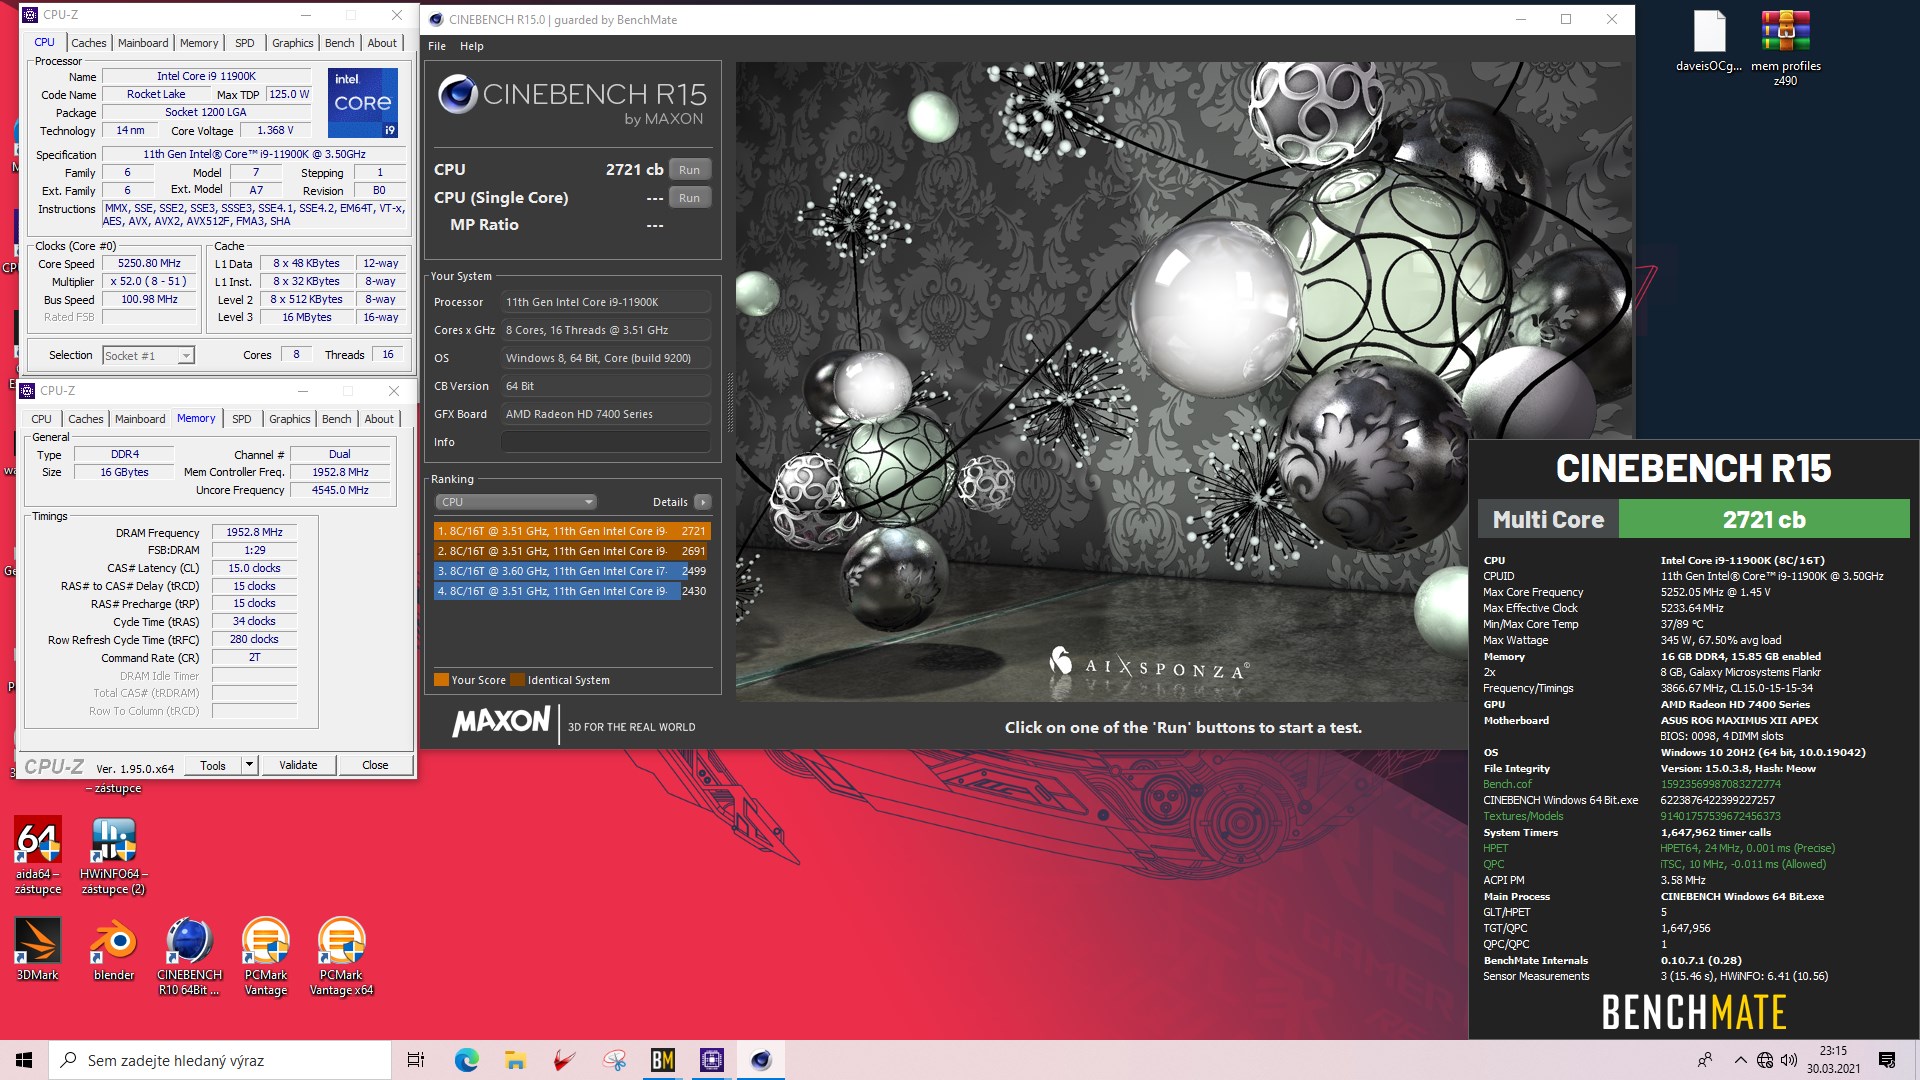Open Microsoft Edge from taskbar
Viewport: 1920px width, 1080px height.
pyautogui.click(x=466, y=1060)
